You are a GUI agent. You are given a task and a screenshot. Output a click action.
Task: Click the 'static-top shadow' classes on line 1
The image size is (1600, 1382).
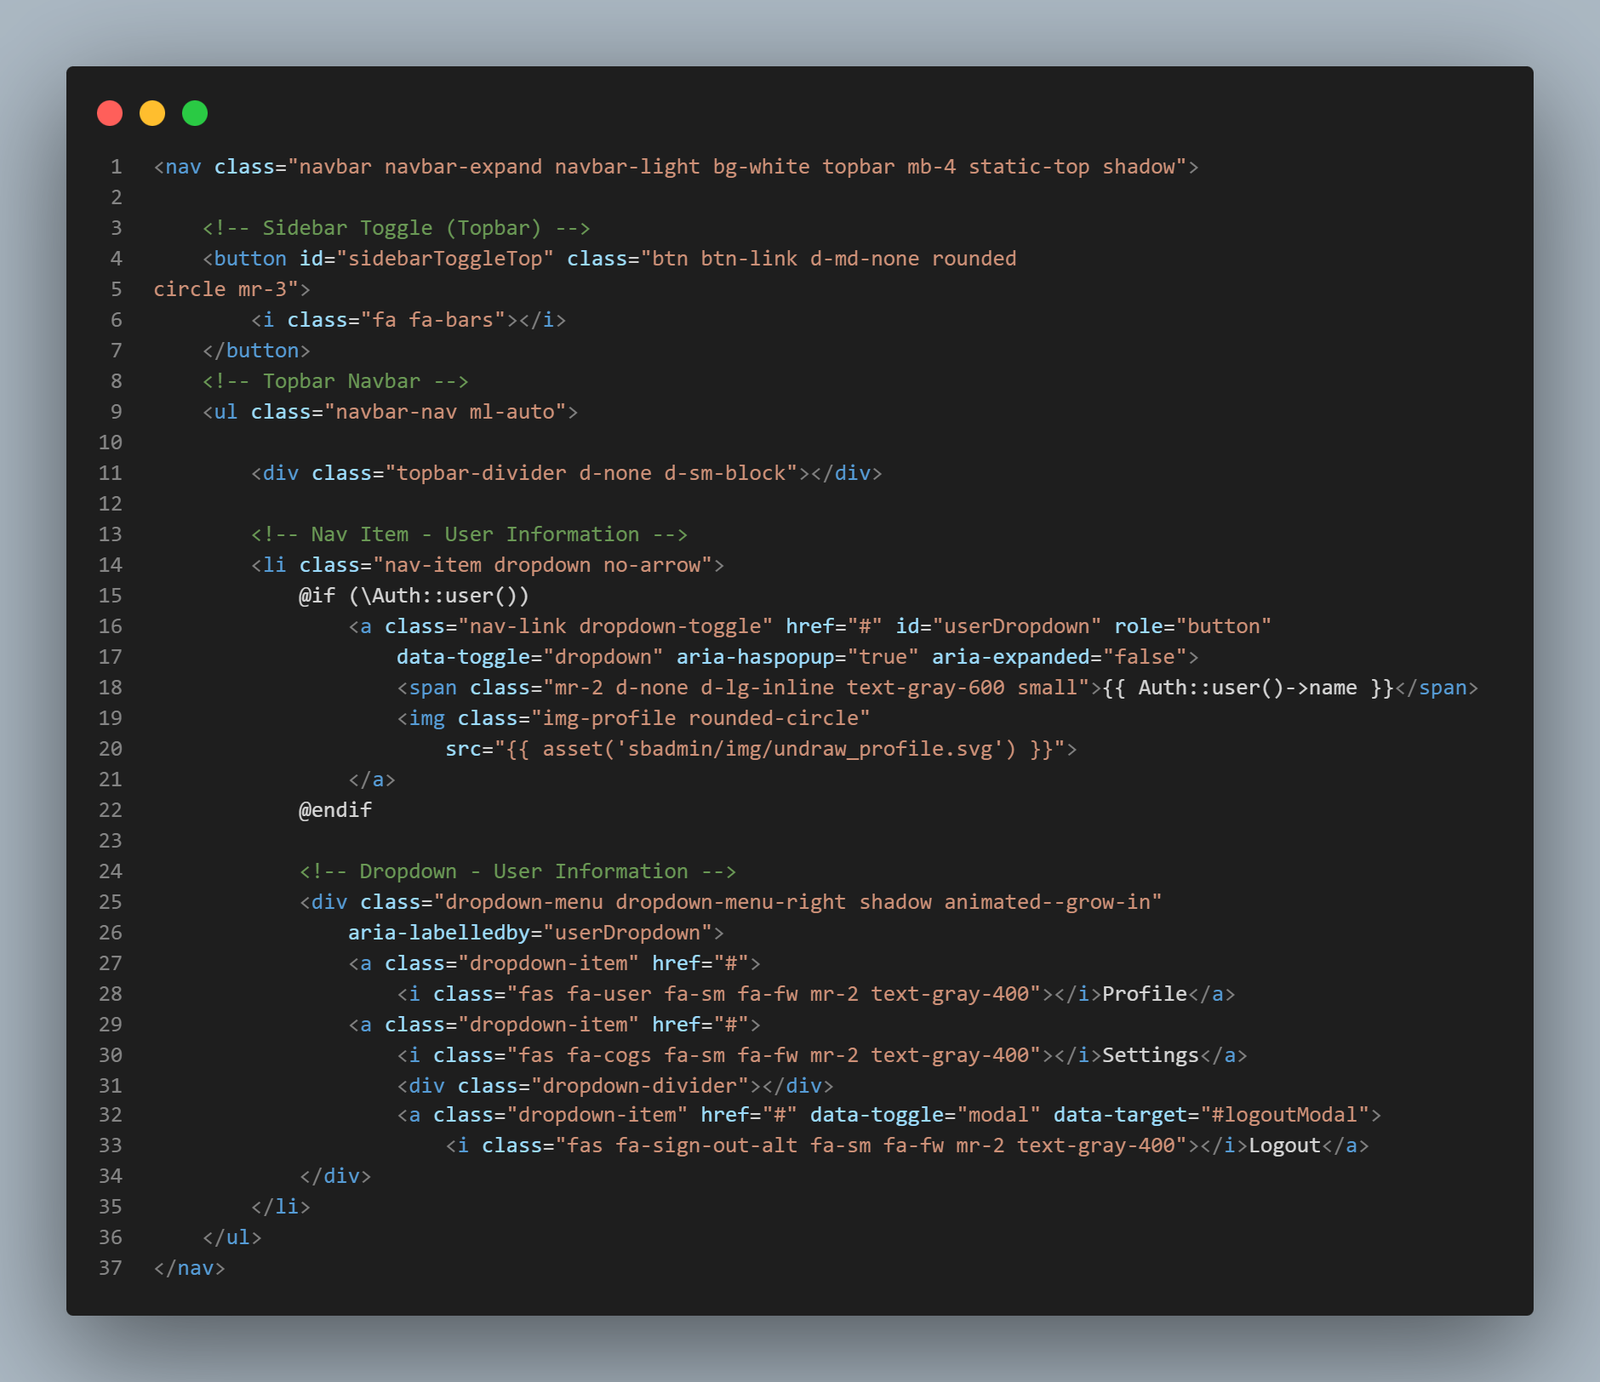click(x=1071, y=167)
